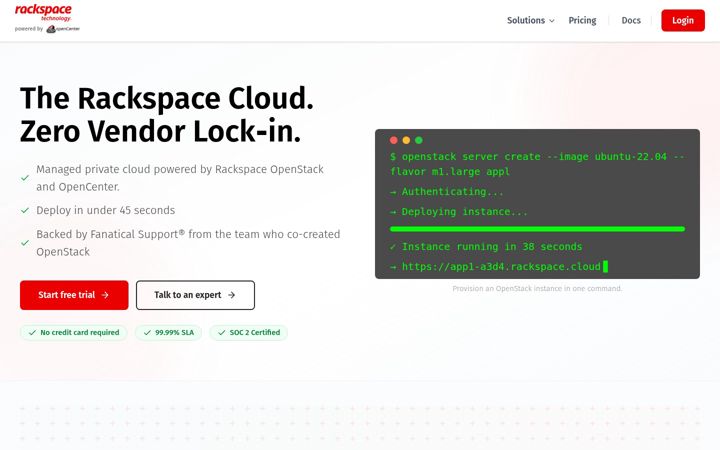The height and width of the screenshot is (450, 720).
Task: Click the green dot in the terminal window
Action: coord(419,141)
